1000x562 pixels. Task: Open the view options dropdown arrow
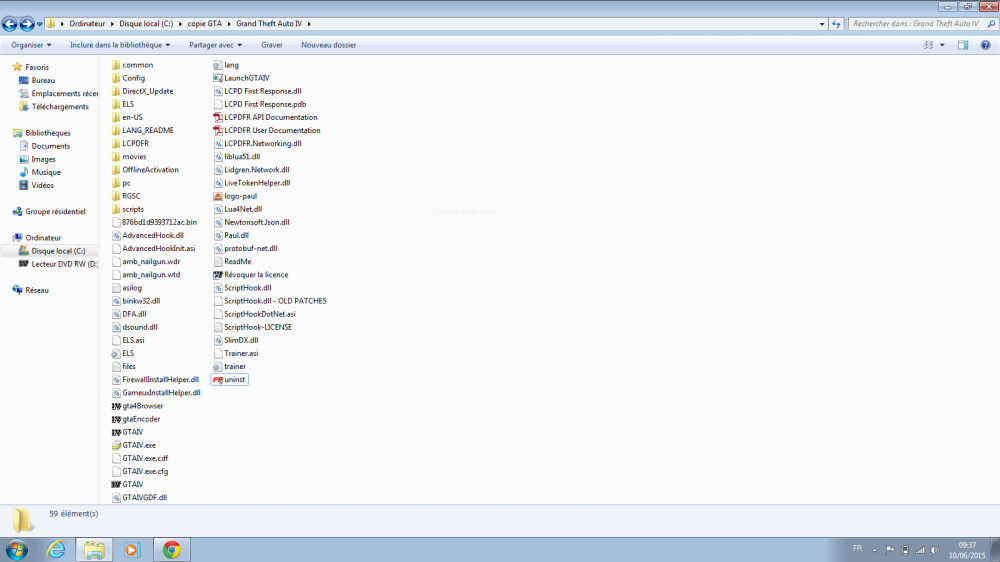point(942,45)
